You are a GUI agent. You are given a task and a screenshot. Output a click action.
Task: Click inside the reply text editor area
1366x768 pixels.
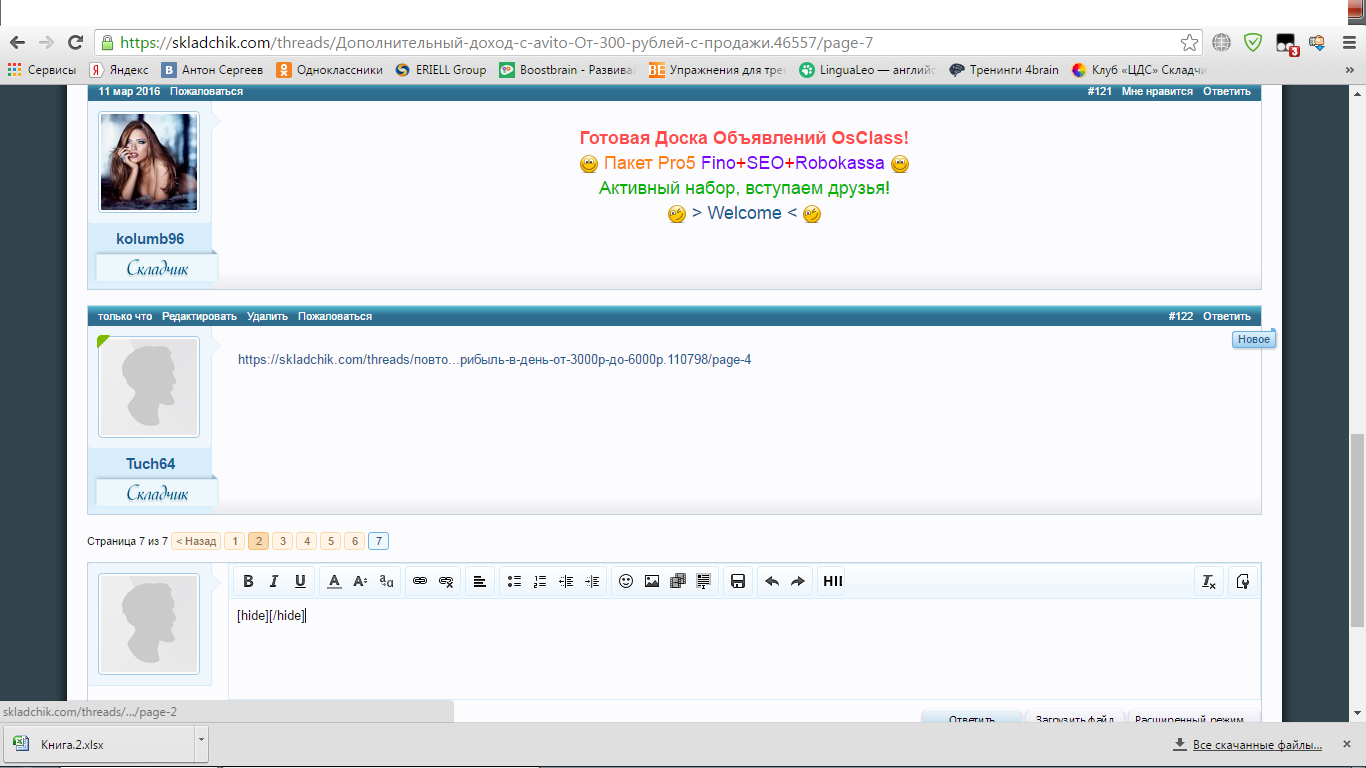click(744, 648)
